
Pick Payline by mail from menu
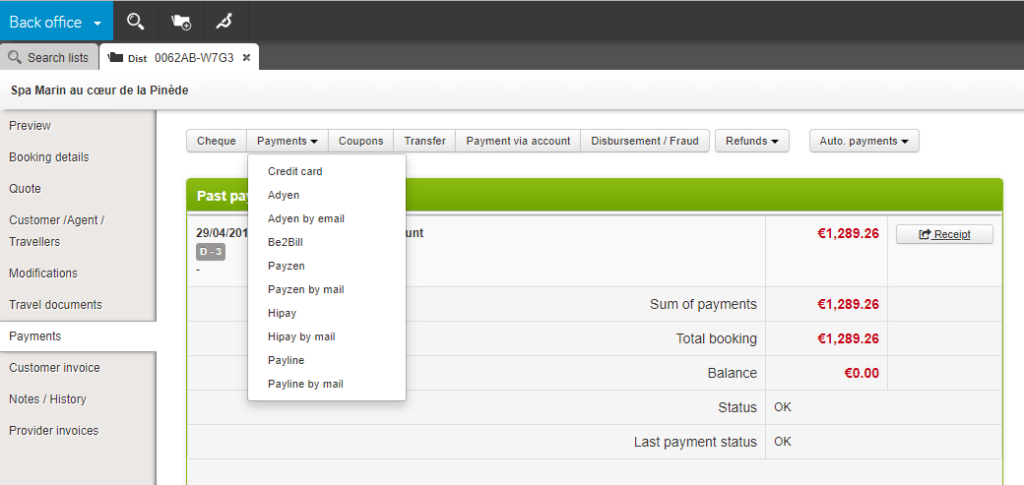(x=305, y=384)
